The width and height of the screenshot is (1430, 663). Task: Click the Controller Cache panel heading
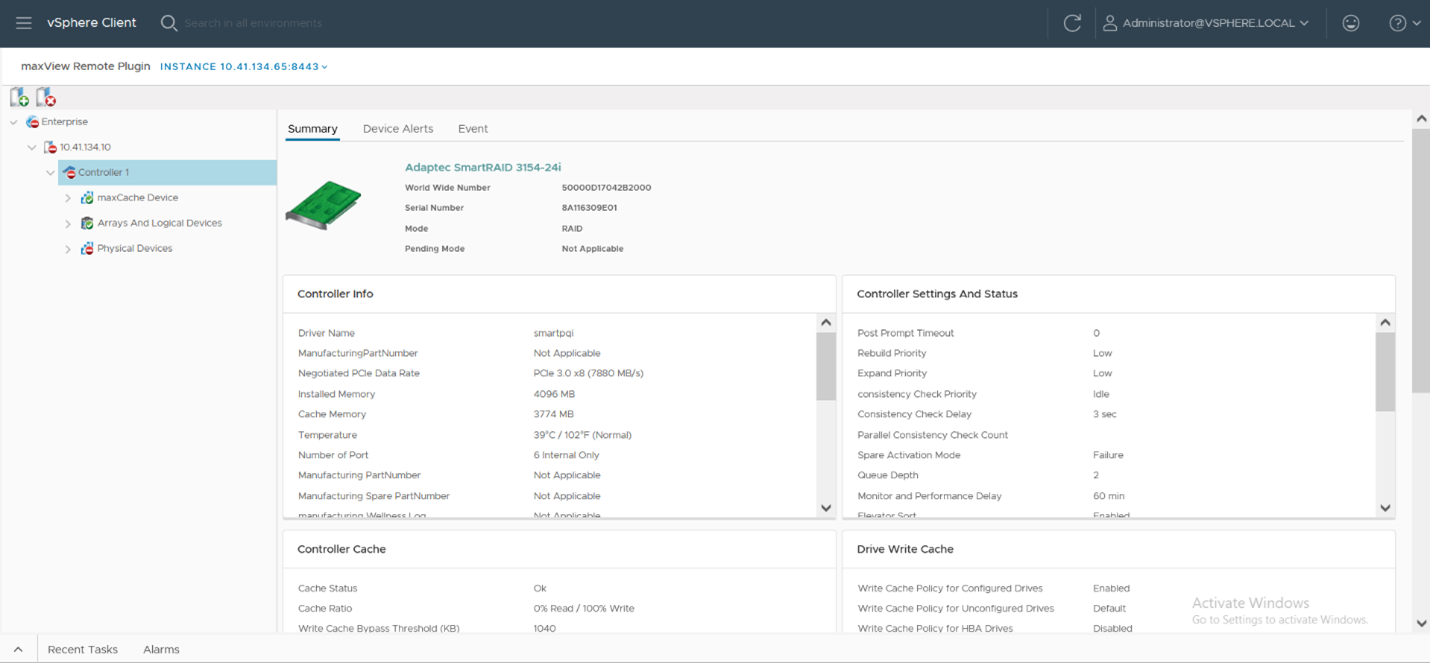341,549
